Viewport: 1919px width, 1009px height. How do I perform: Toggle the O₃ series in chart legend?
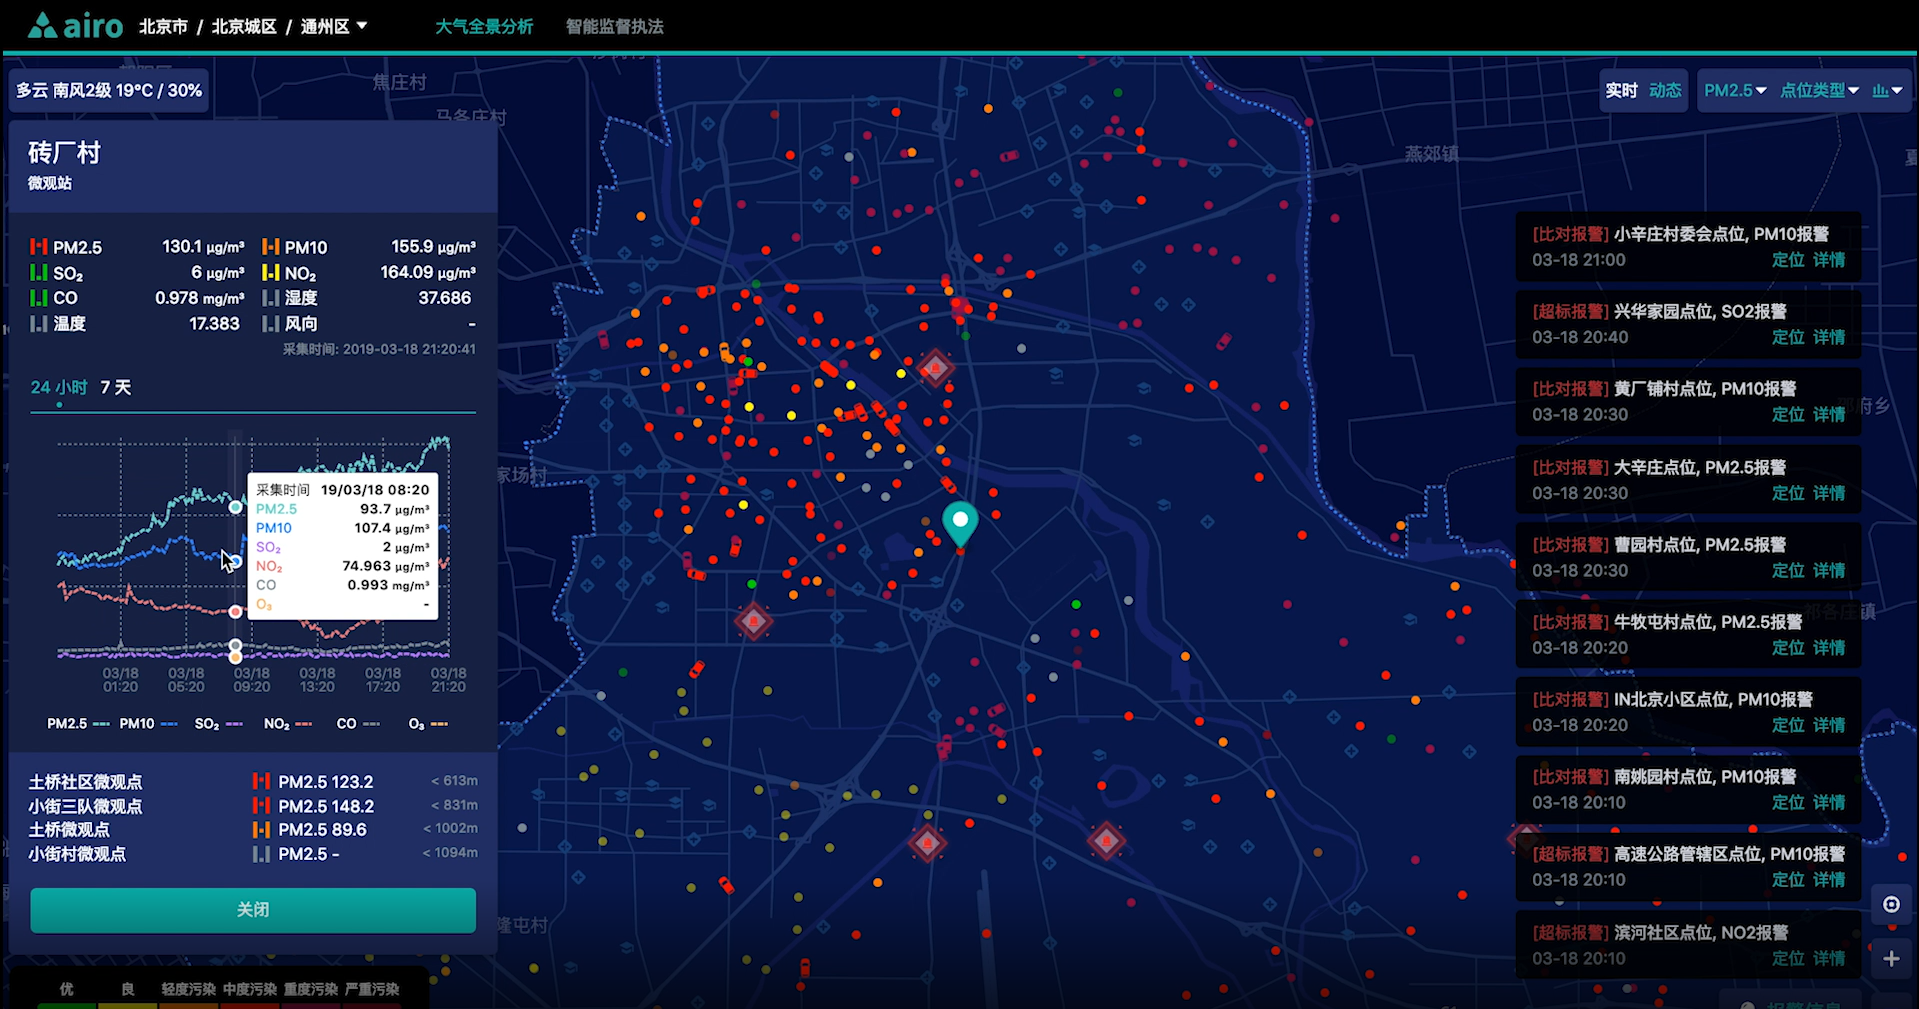pyautogui.click(x=428, y=723)
